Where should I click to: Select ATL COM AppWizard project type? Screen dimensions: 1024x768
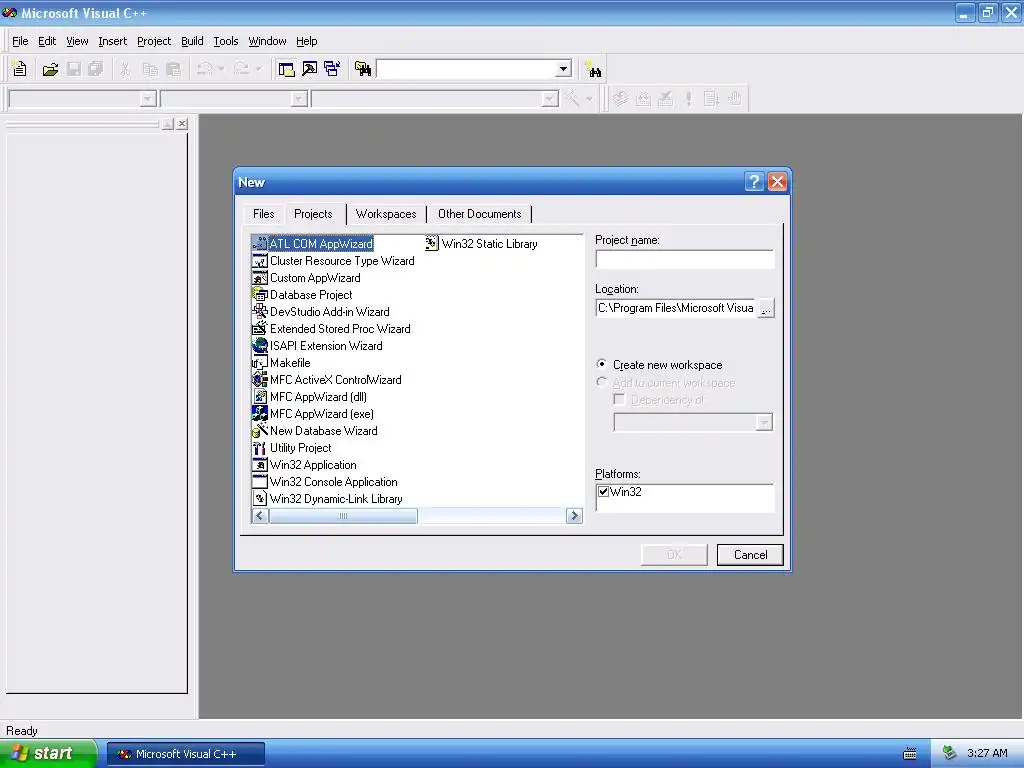pos(312,244)
